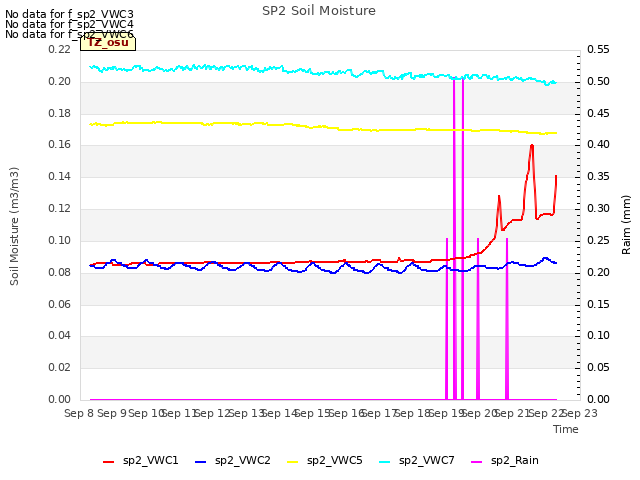Click the 0.10 left axis tick label
Image resolution: width=640 pixels, height=480 pixels.
click(x=60, y=240)
